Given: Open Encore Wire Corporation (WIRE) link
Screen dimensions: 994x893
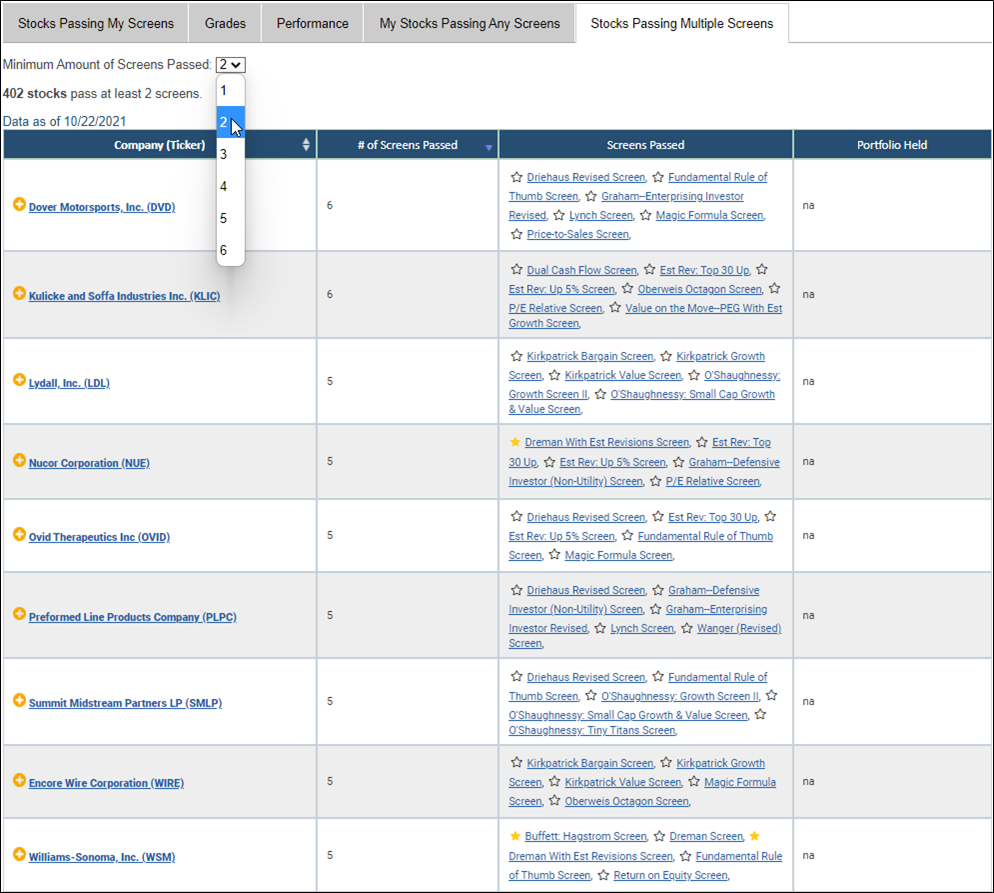Looking at the screenshot, I should 106,783.
